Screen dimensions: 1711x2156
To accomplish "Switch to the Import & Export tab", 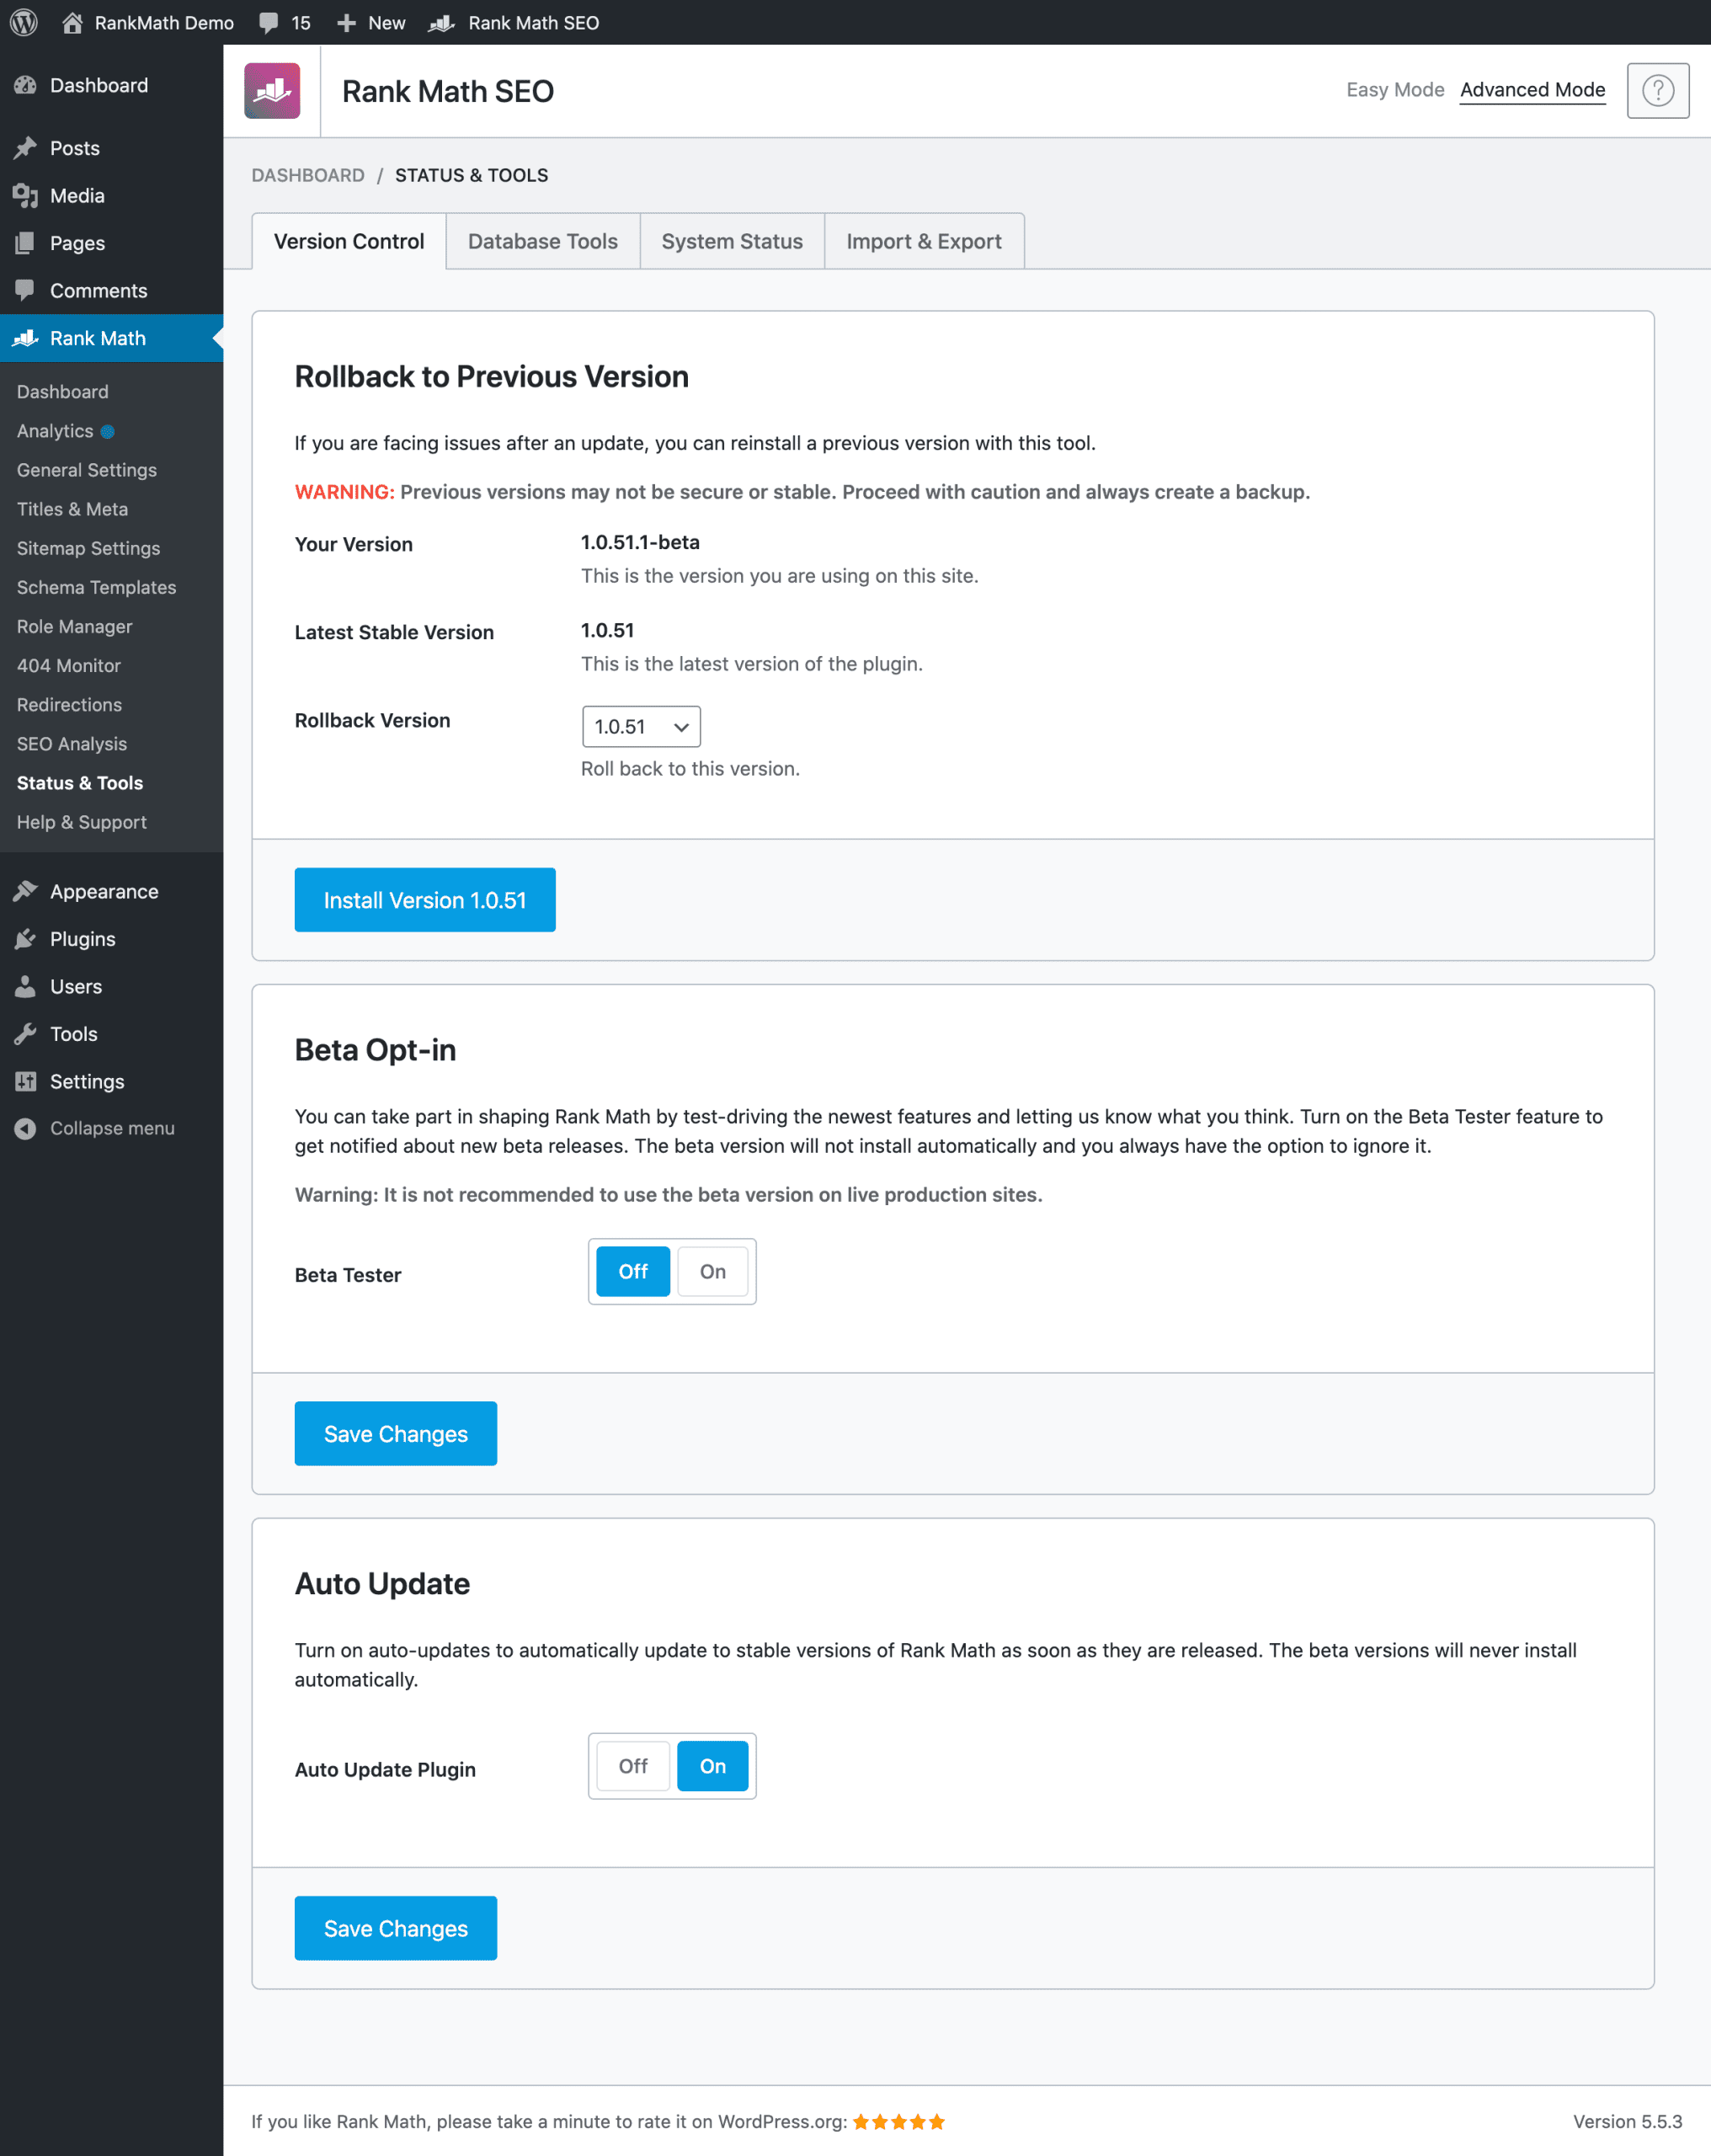I will 924,241.
